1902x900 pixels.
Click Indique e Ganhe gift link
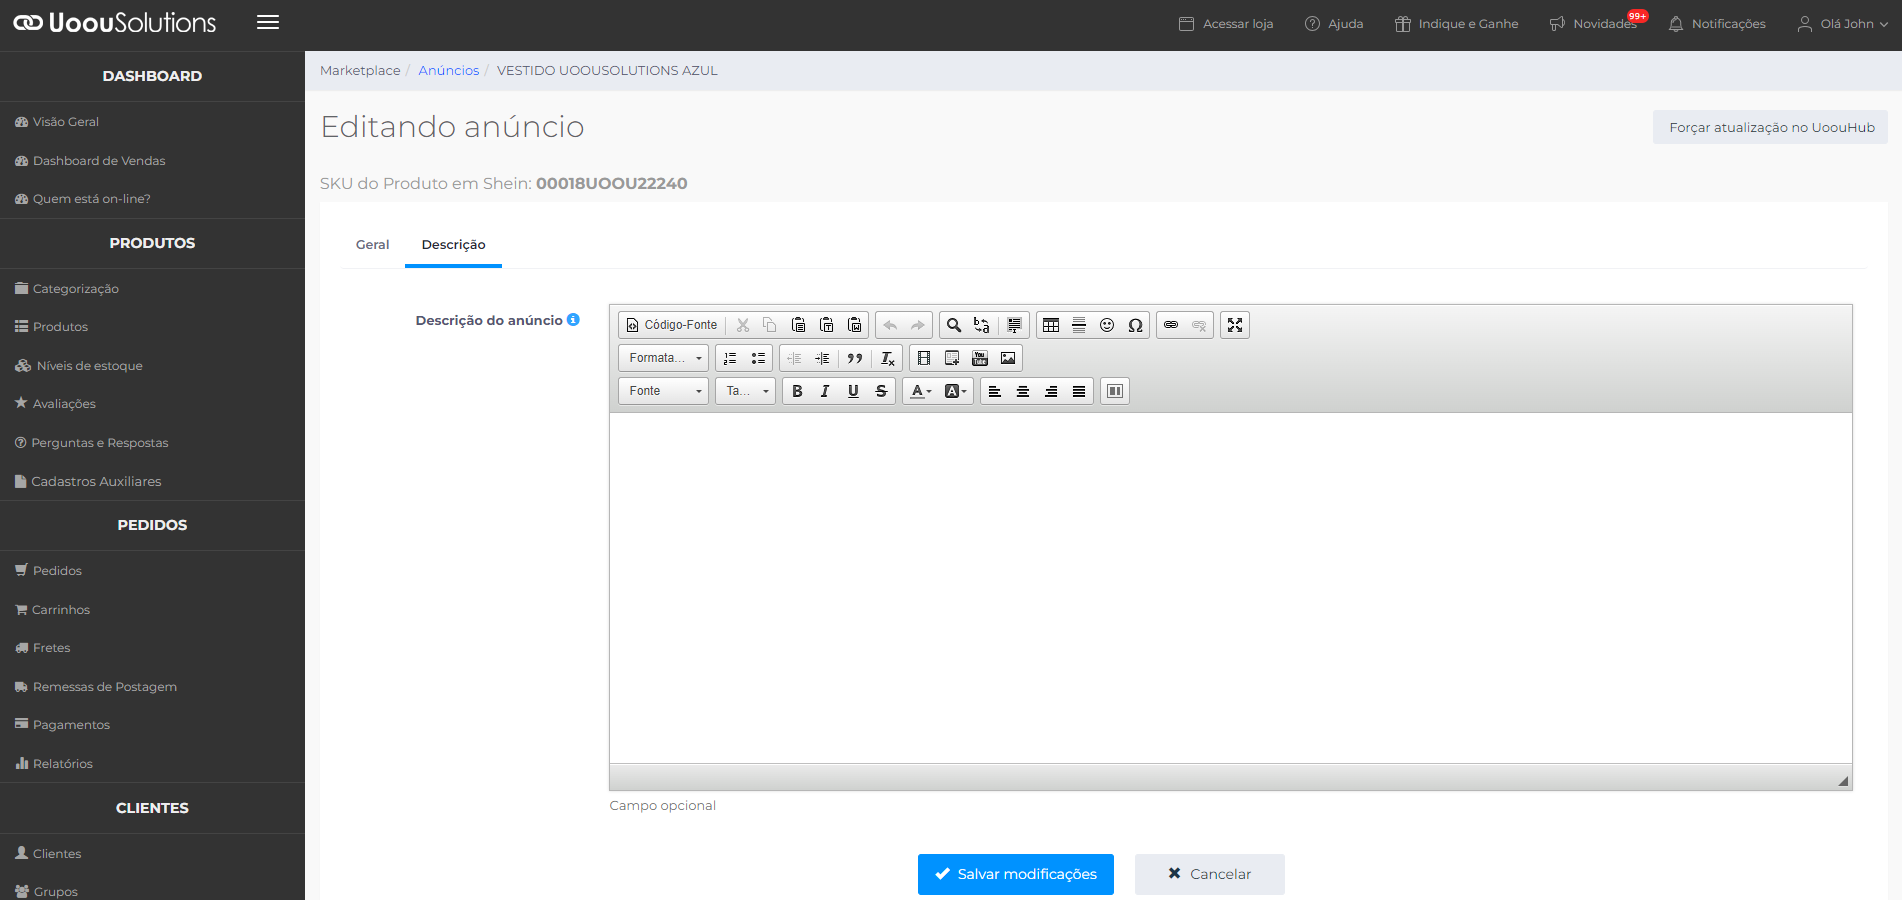tap(1457, 24)
